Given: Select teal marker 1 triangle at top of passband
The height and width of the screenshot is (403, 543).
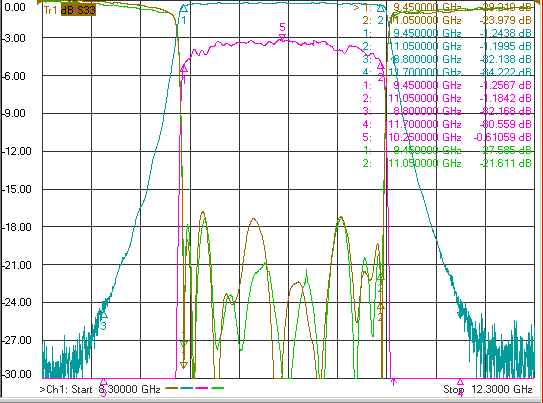Looking at the screenshot, I should pos(184,9).
